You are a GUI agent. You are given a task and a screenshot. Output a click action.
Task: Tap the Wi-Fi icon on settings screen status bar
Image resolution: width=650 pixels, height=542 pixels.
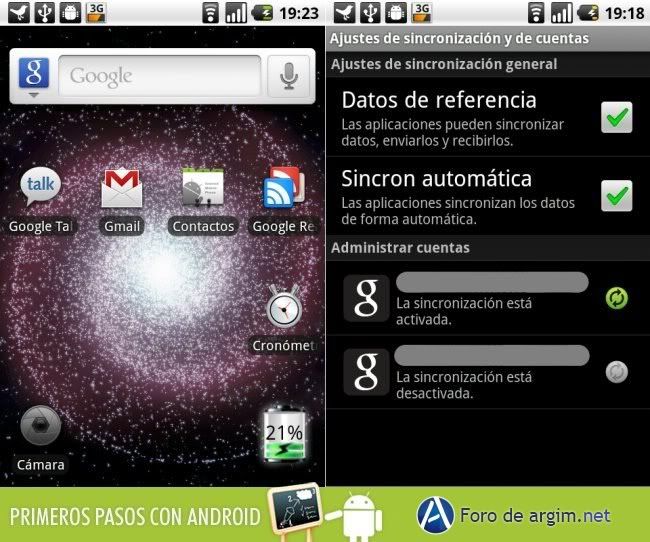coord(536,12)
